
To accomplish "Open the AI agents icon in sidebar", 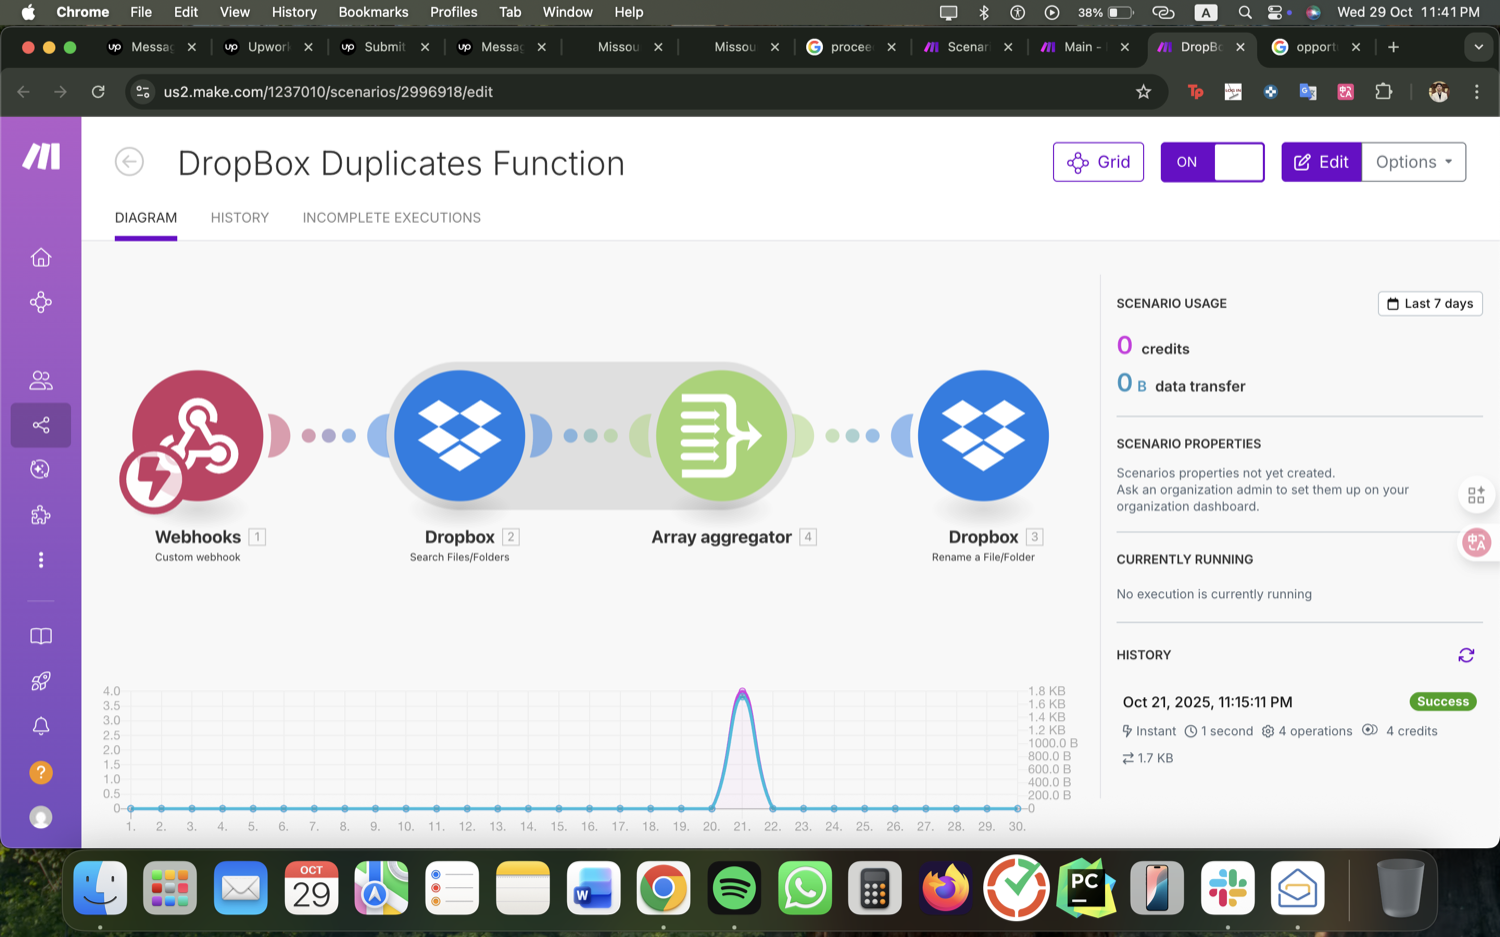I will (41, 469).
